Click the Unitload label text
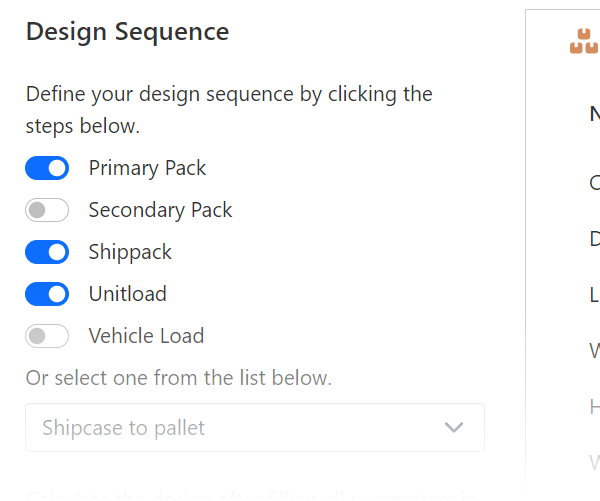The image size is (600, 501). pyautogui.click(x=127, y=294)
